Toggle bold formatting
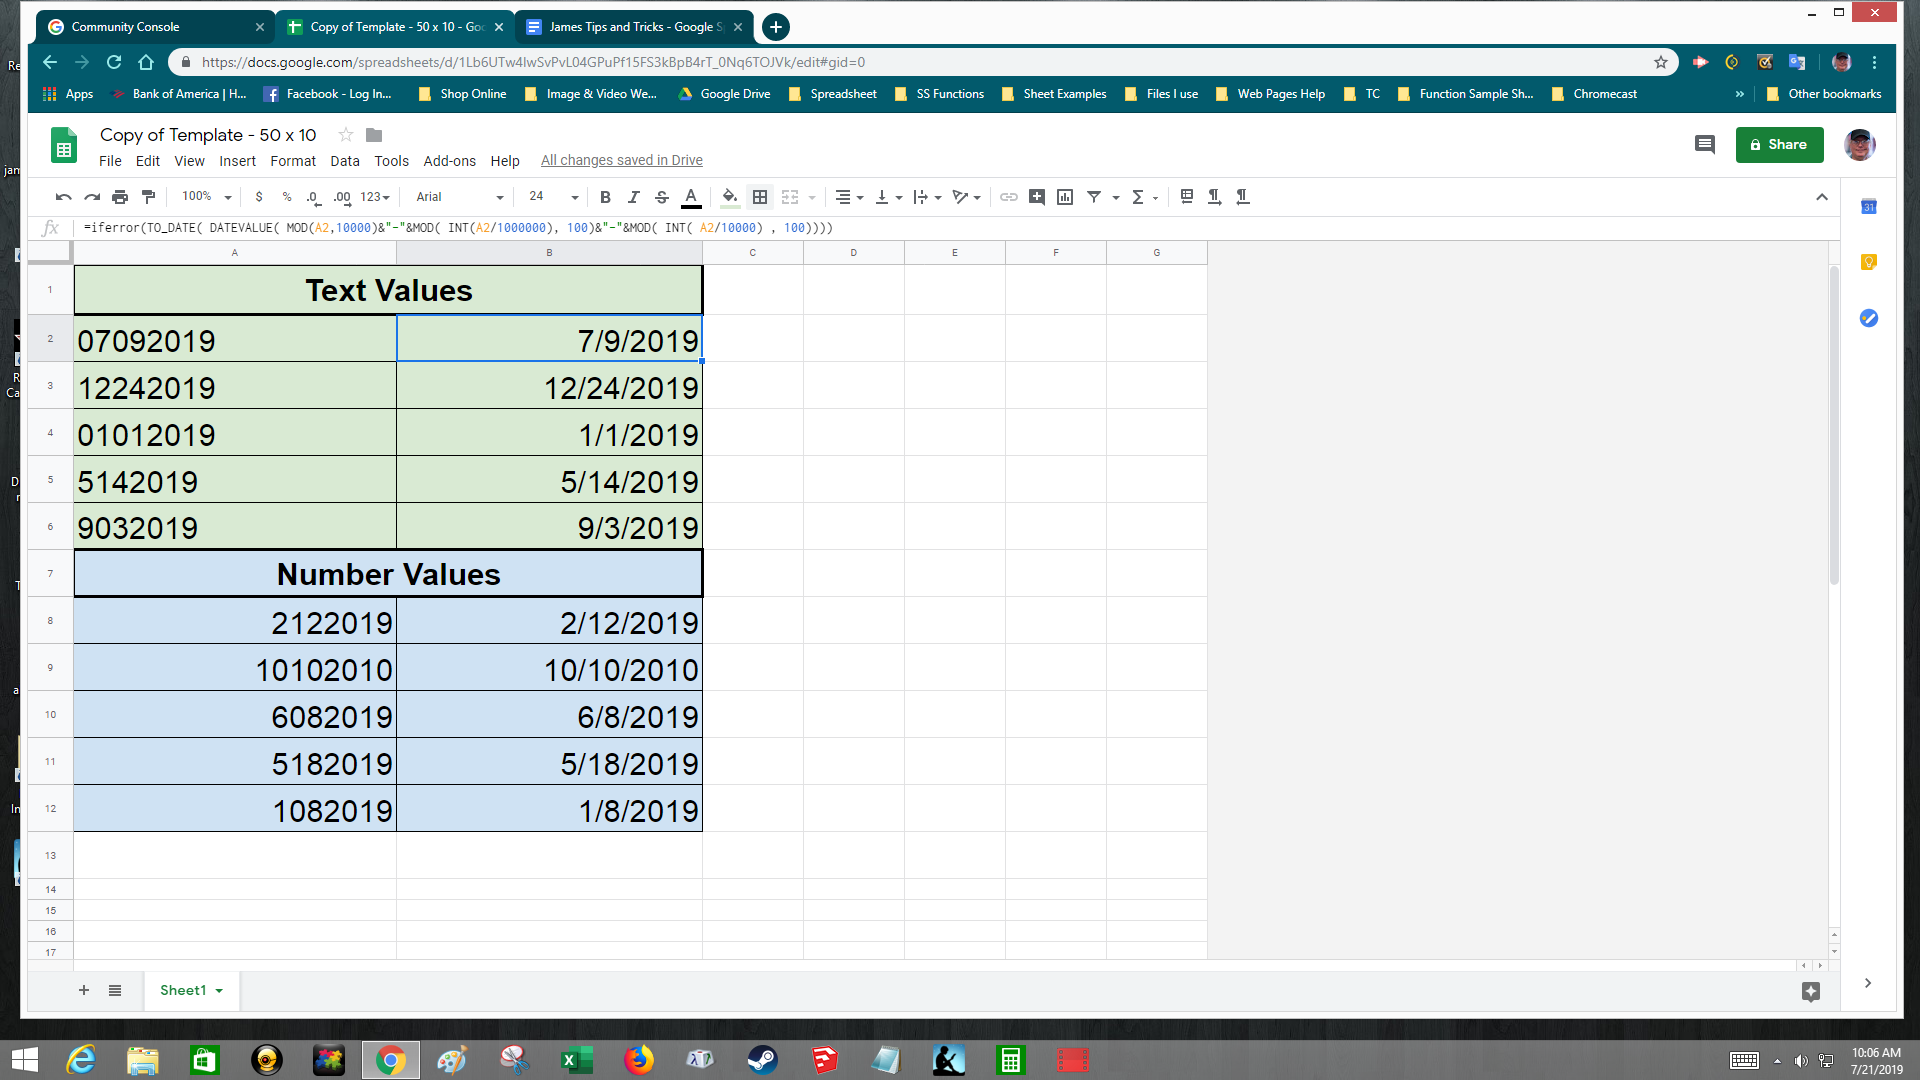The height and width of the screenshot is (1080, 1920). [x=605, y=197]
